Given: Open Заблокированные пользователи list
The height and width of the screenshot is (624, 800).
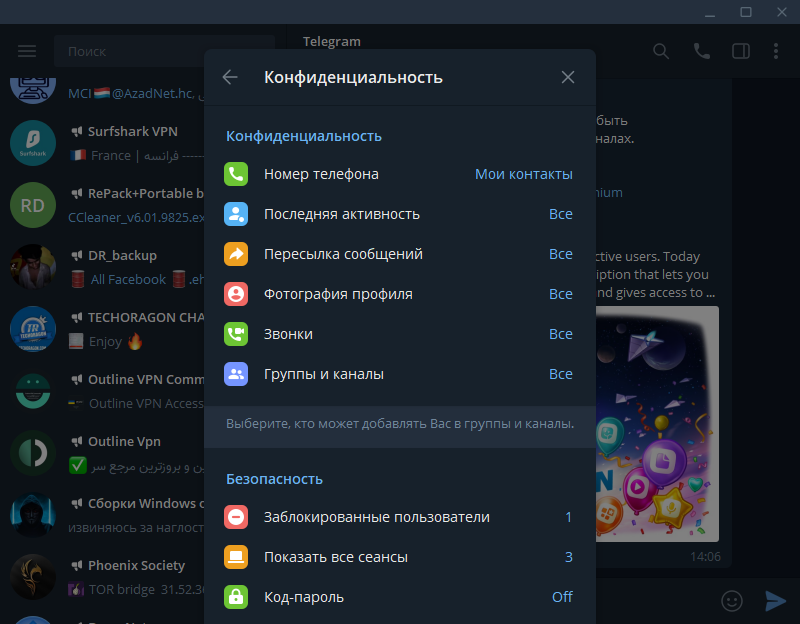Looking at the screenshot, I should 399,517.
